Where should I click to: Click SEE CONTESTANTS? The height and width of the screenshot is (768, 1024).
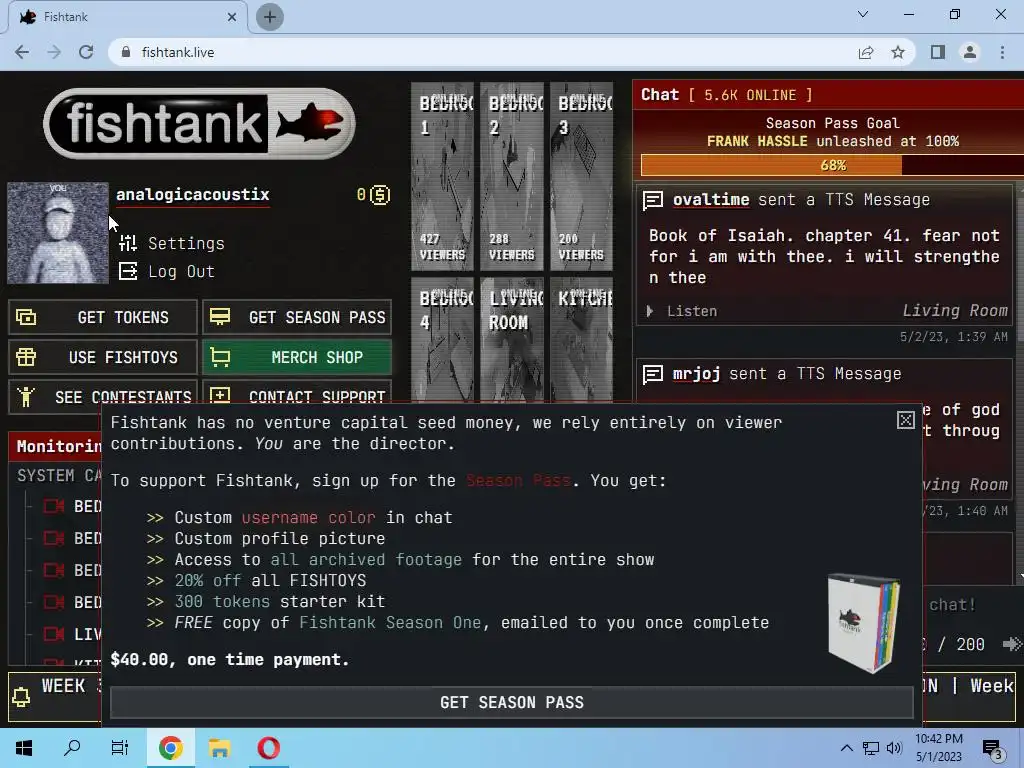pos(103,396)
